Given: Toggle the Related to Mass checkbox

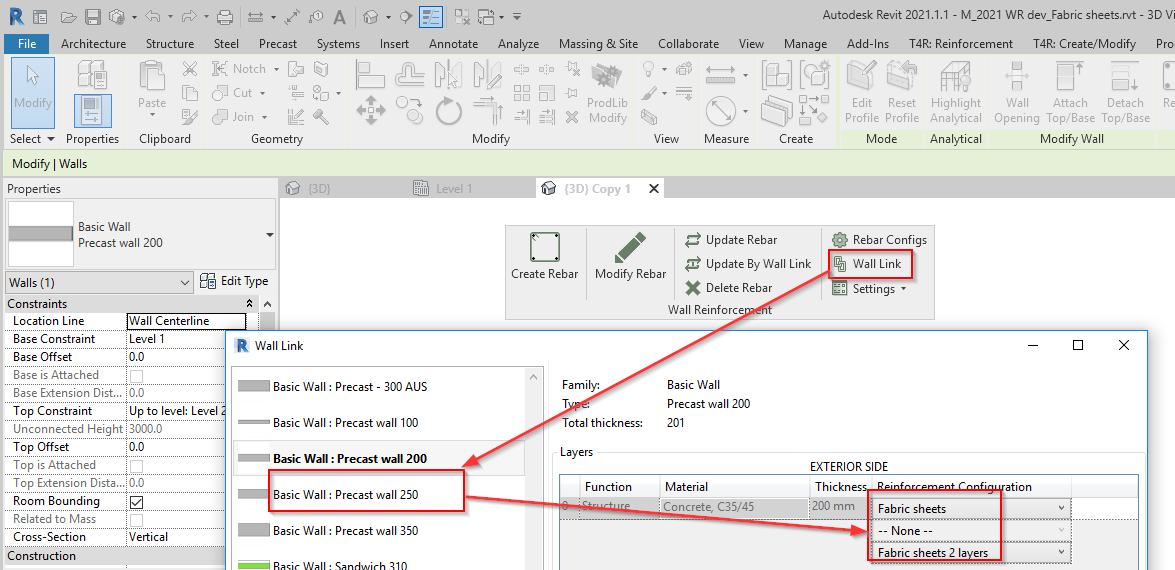Looking at the screenshot, I should point(136,519).
